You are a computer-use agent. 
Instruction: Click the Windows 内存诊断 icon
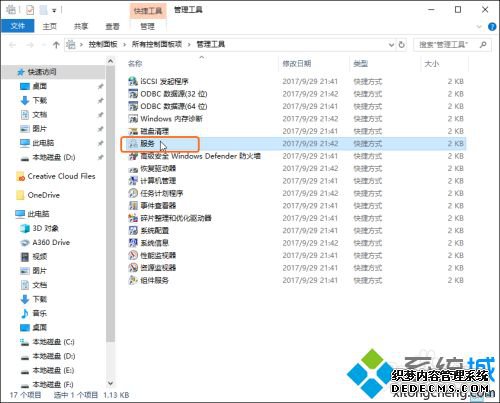(133, 118)
